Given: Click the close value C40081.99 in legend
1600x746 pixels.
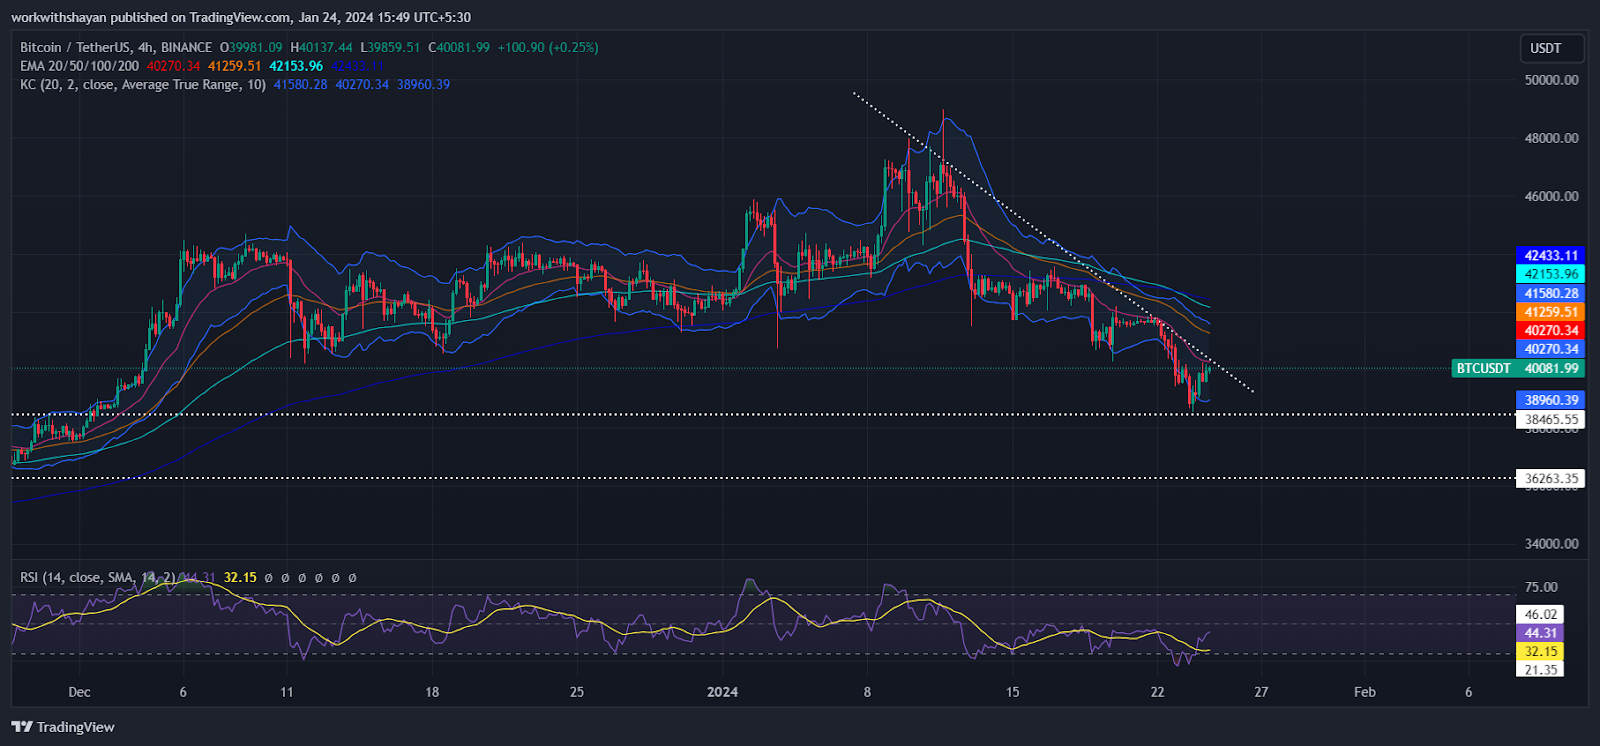Looking at the screenshot, I should tap(459, 47).
